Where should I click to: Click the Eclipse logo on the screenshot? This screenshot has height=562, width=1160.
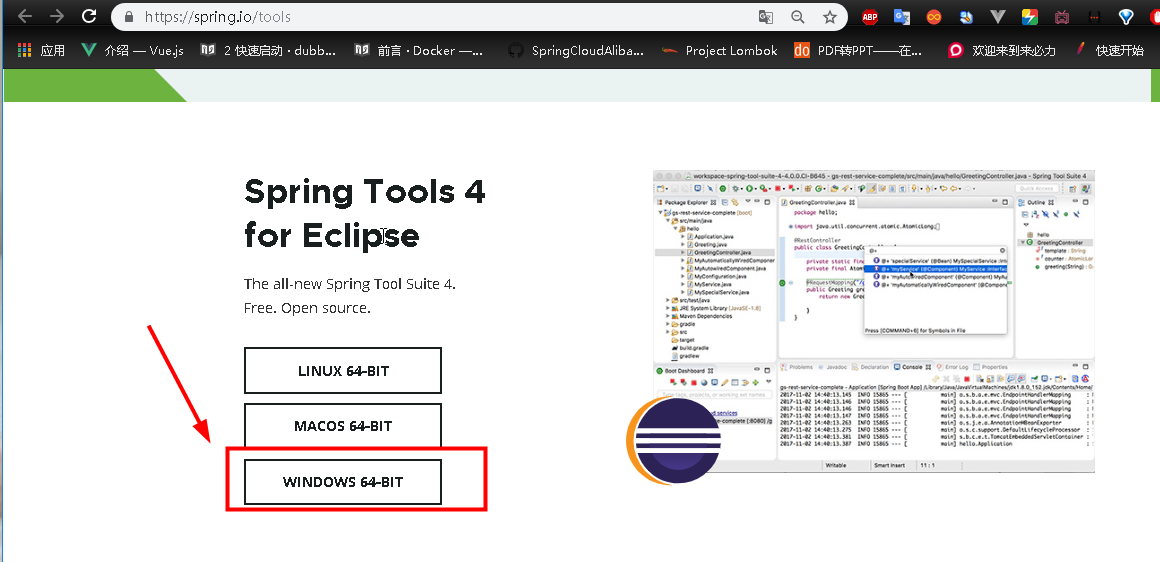pyautogui.click(x=673, y=441)
